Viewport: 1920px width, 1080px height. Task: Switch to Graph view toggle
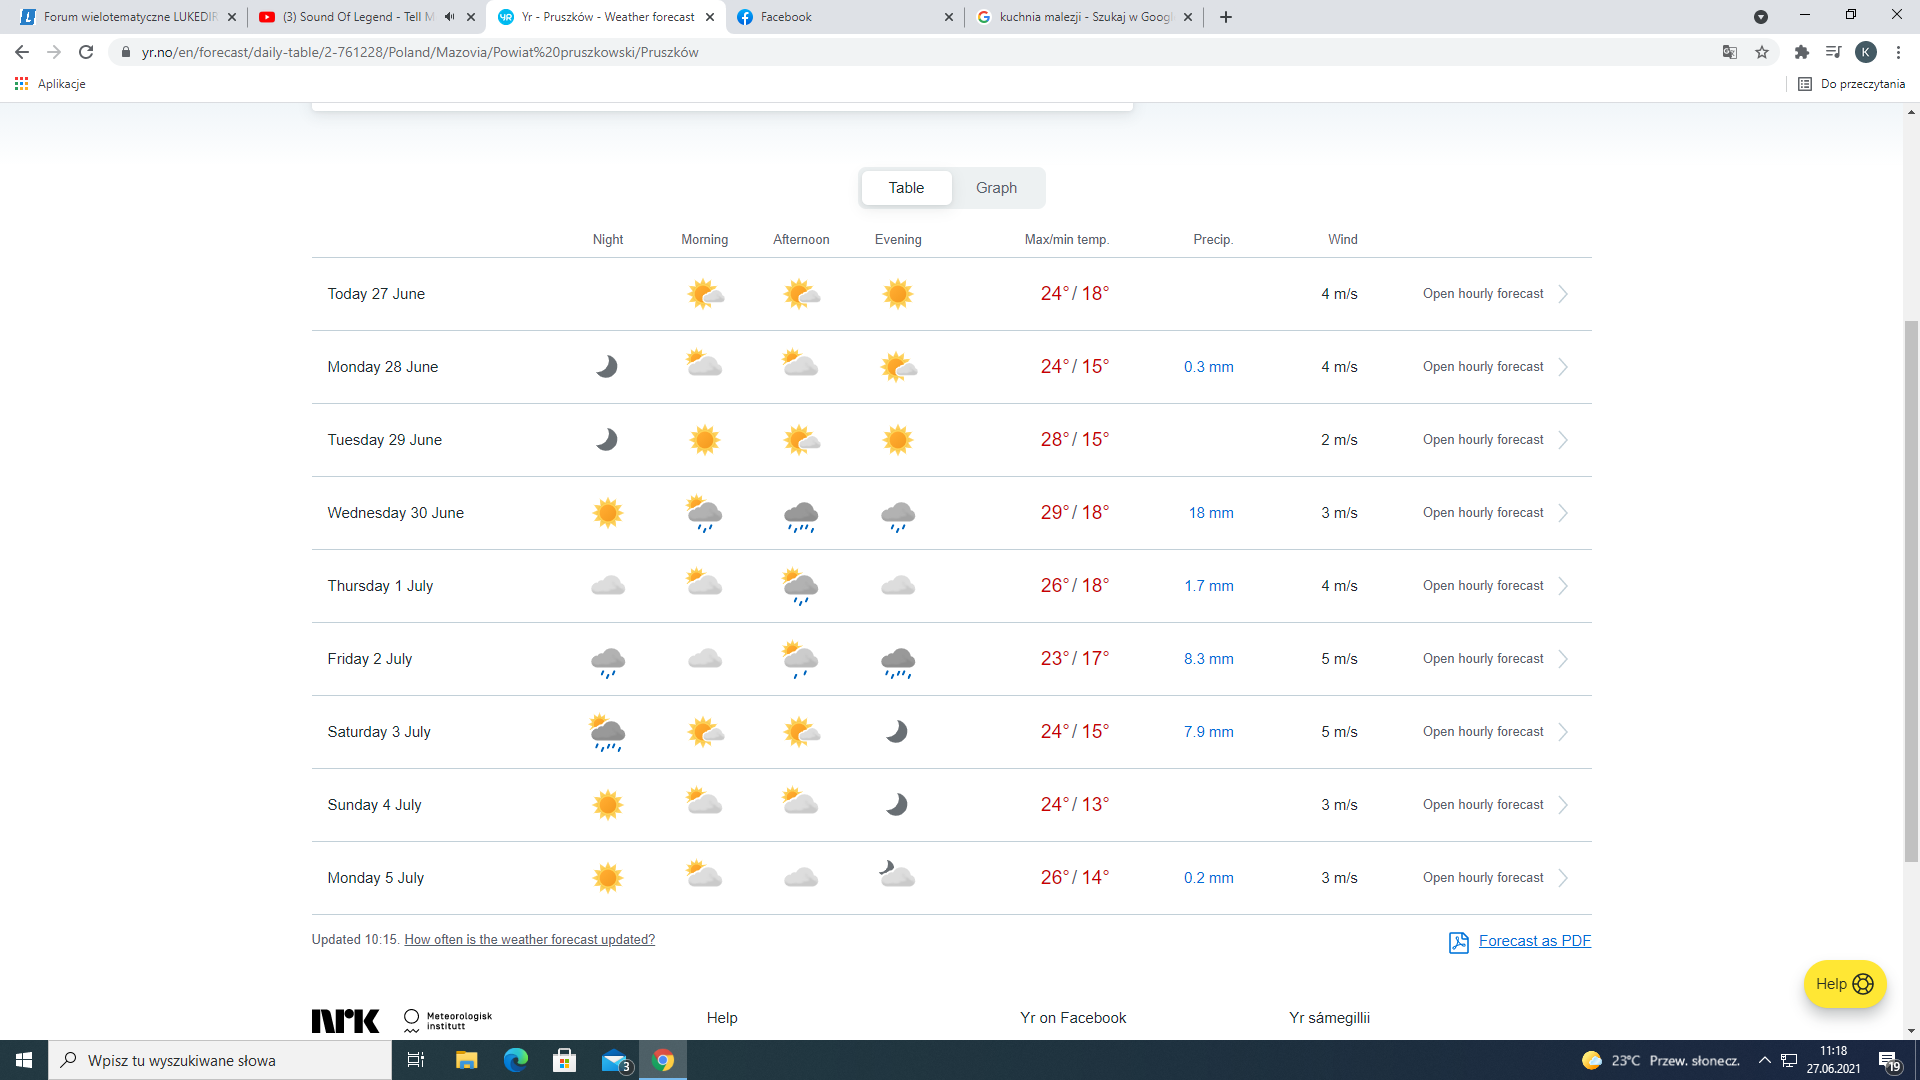click(x=996, y=188)
